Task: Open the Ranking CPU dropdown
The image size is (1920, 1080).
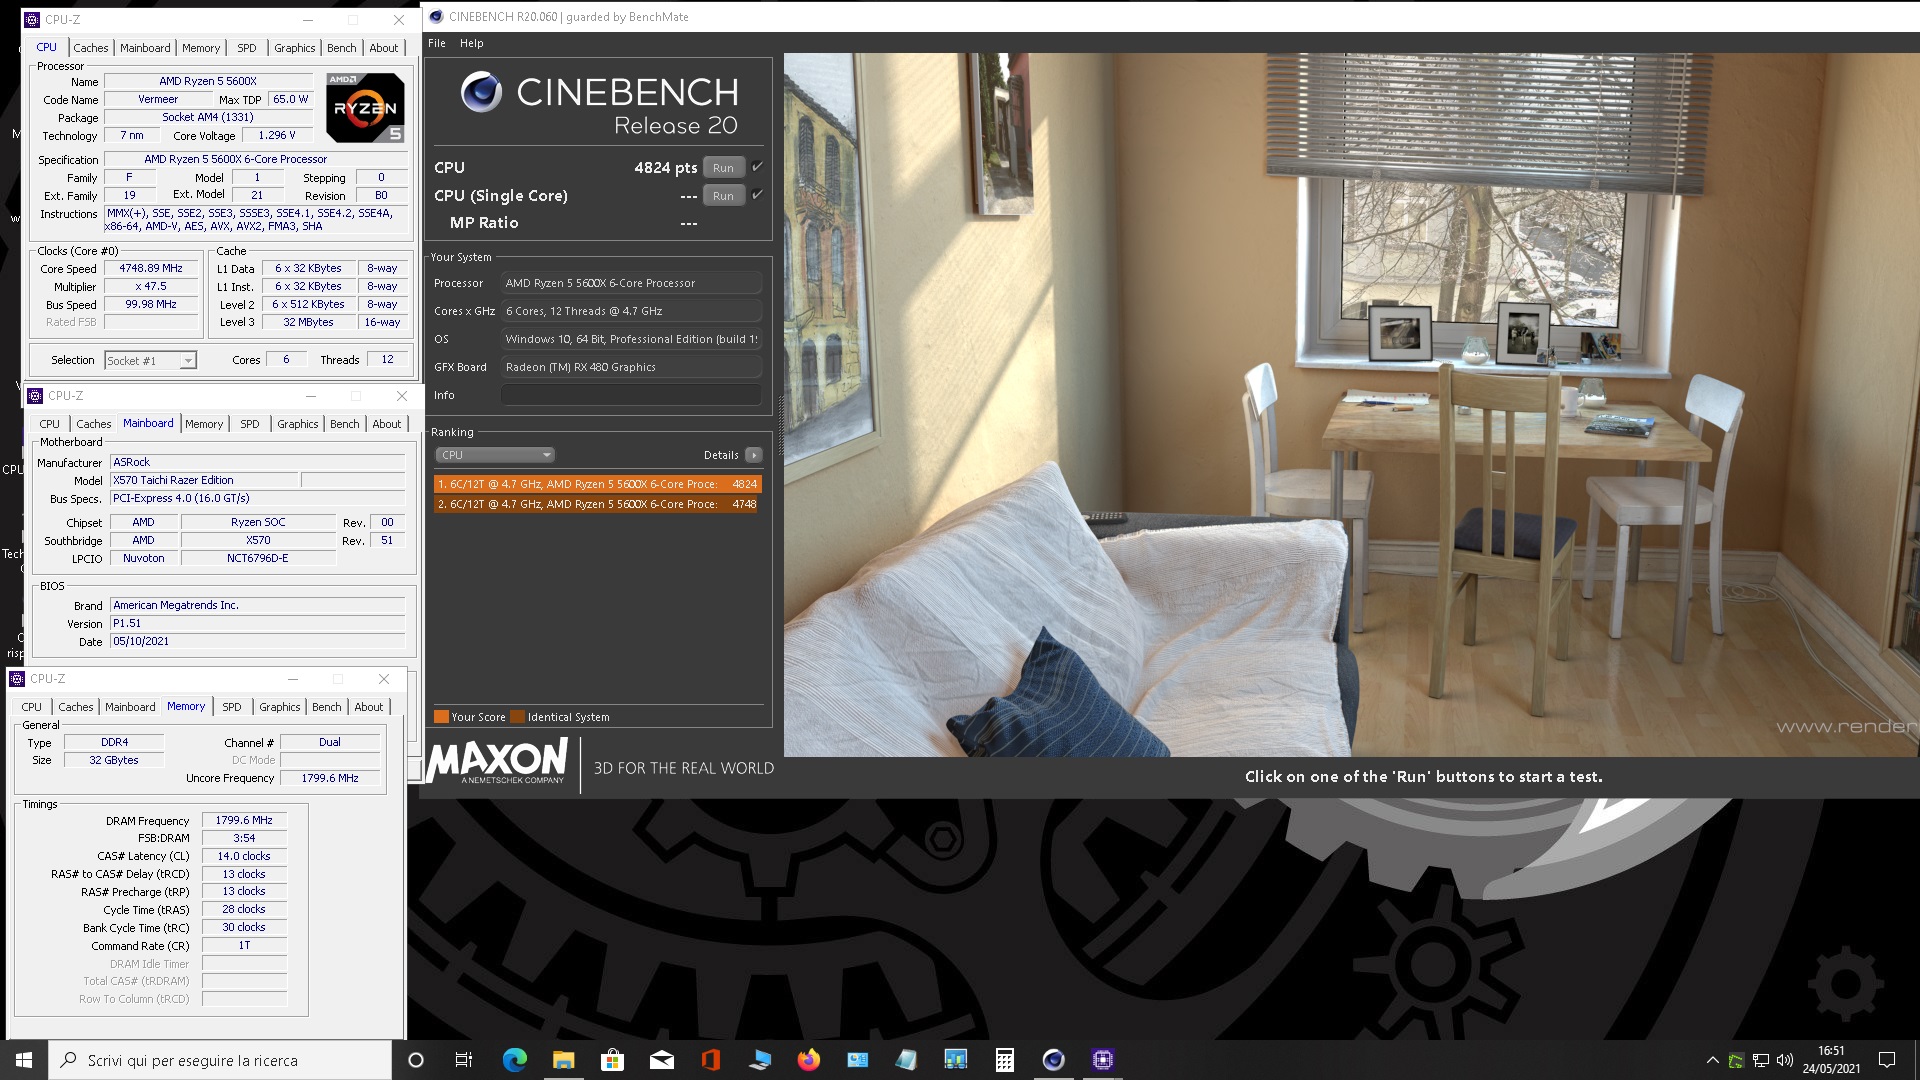Action: 495,455
